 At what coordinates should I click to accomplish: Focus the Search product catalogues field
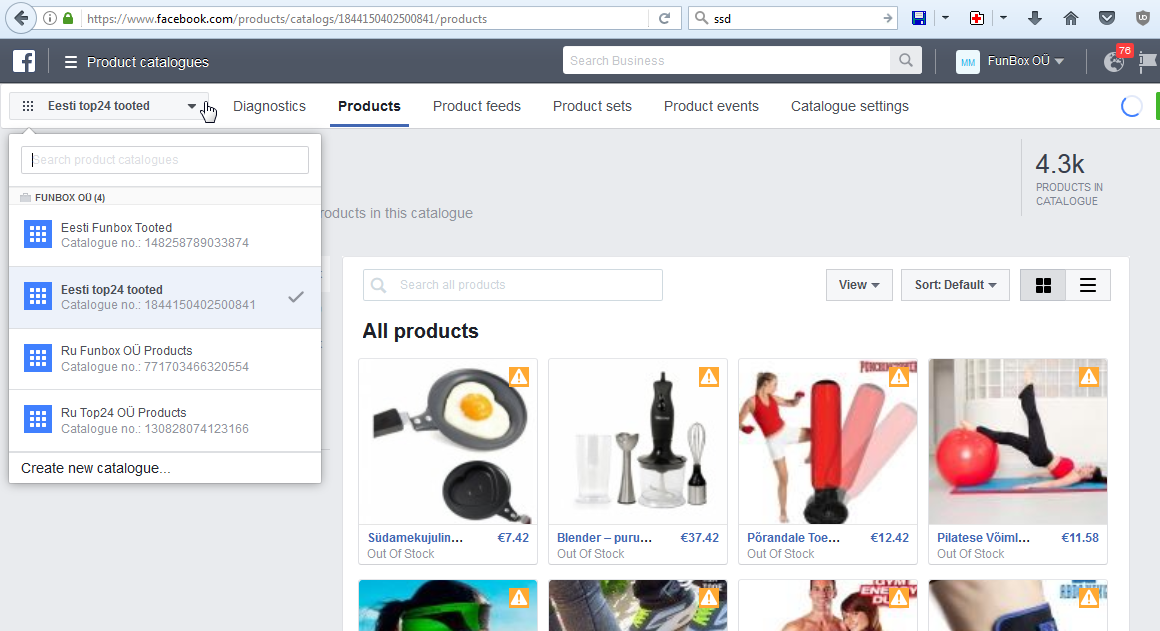coord(165,160)
